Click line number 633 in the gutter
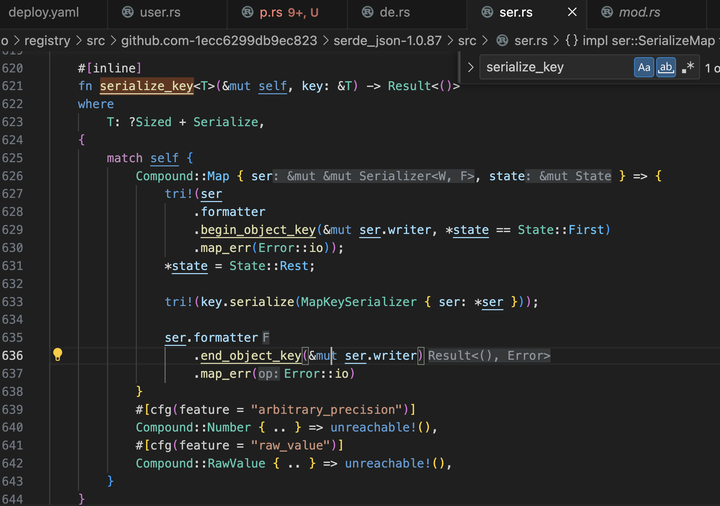 (x=12, y=301)
